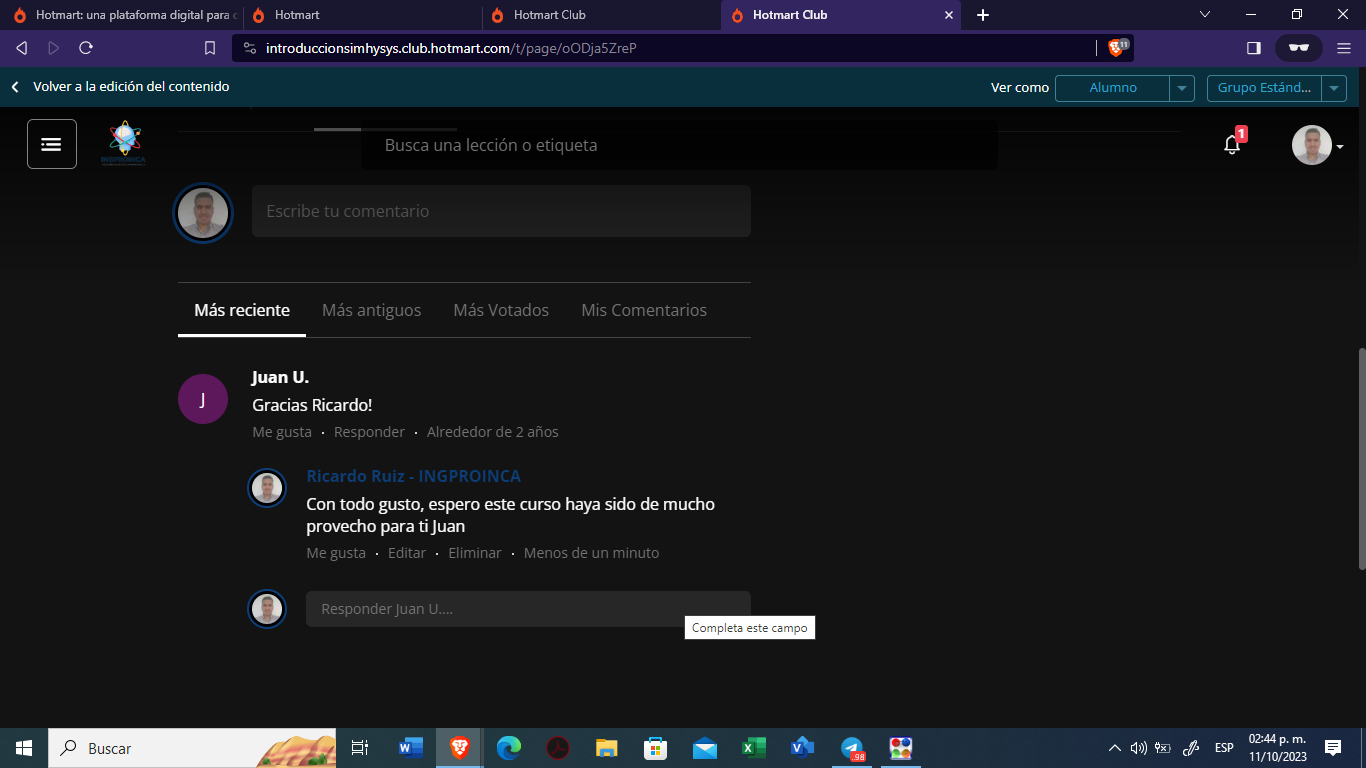Click the Brave Shields icon in address bar
Screen dimensions: 1366x768
coord(1117,48)
